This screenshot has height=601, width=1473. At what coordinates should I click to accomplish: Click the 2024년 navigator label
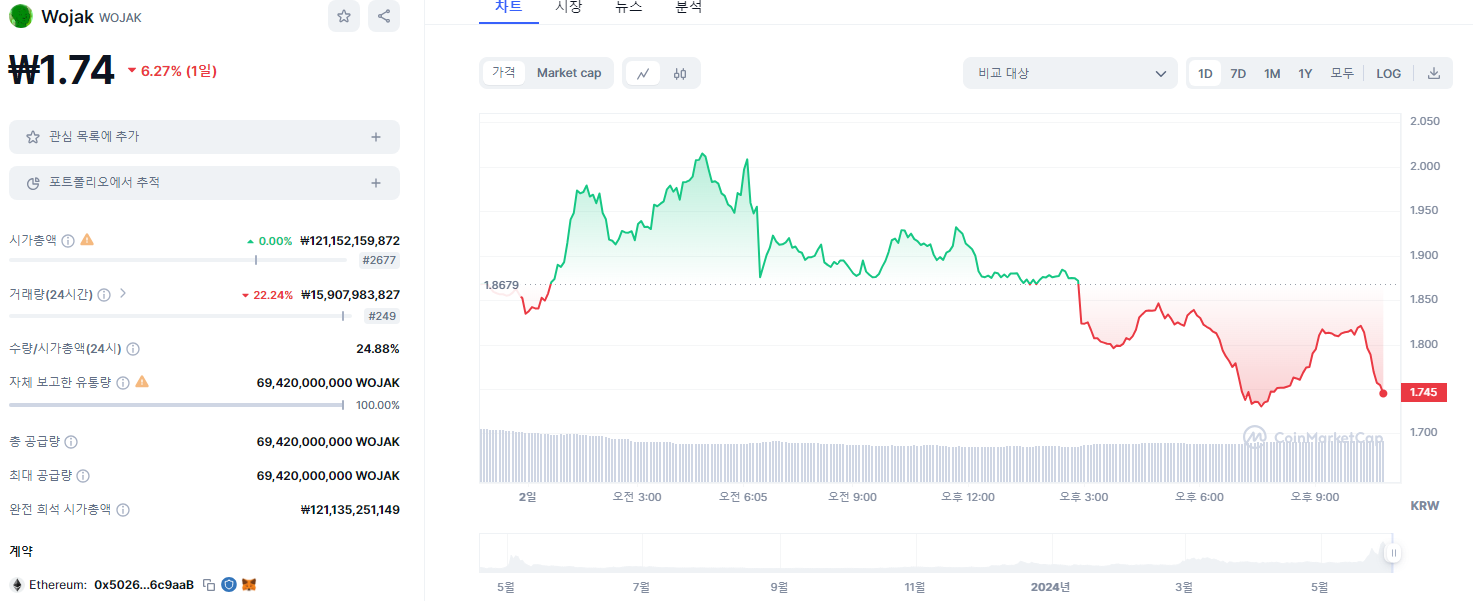[1051, 587]
